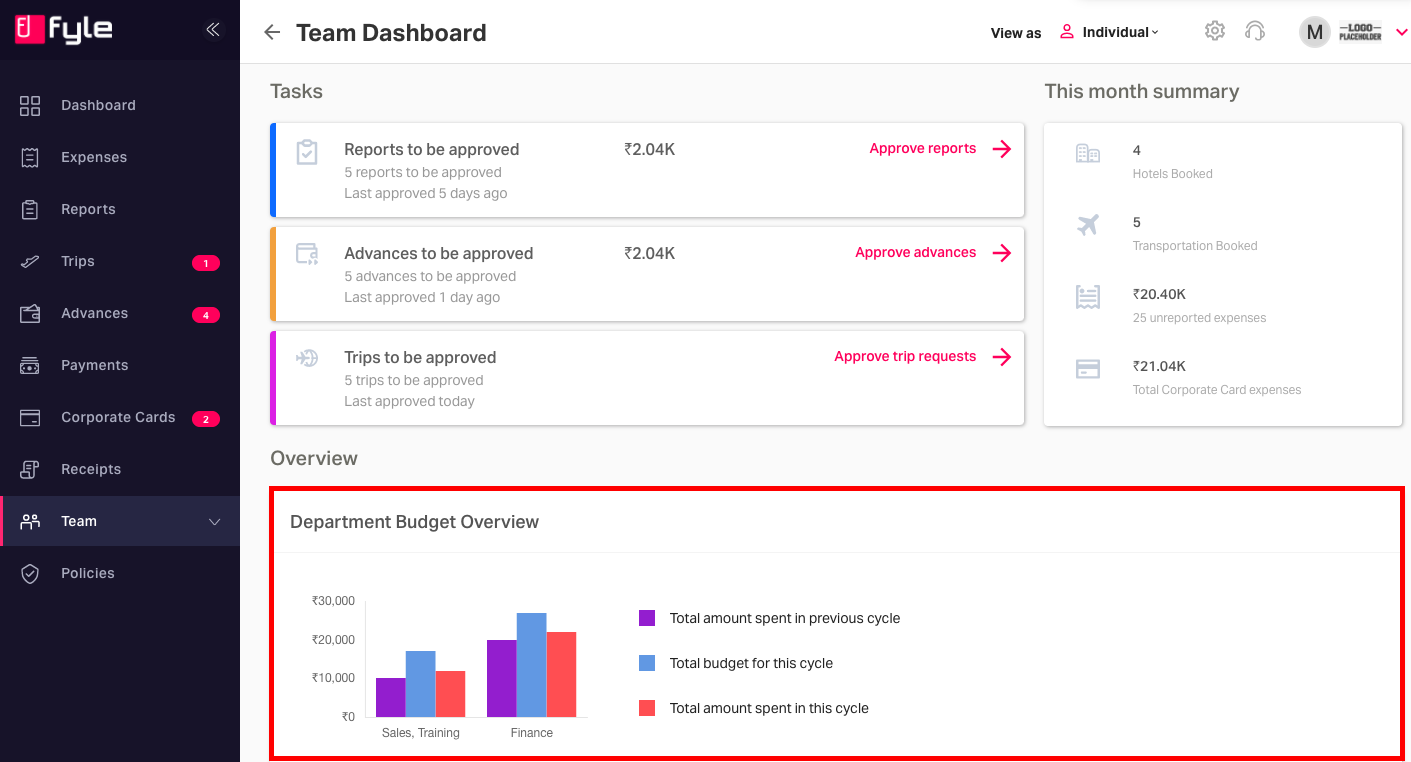This screenshot has width=1411, height=762.
Task: Click the Approve advances link
Action: 915,252
